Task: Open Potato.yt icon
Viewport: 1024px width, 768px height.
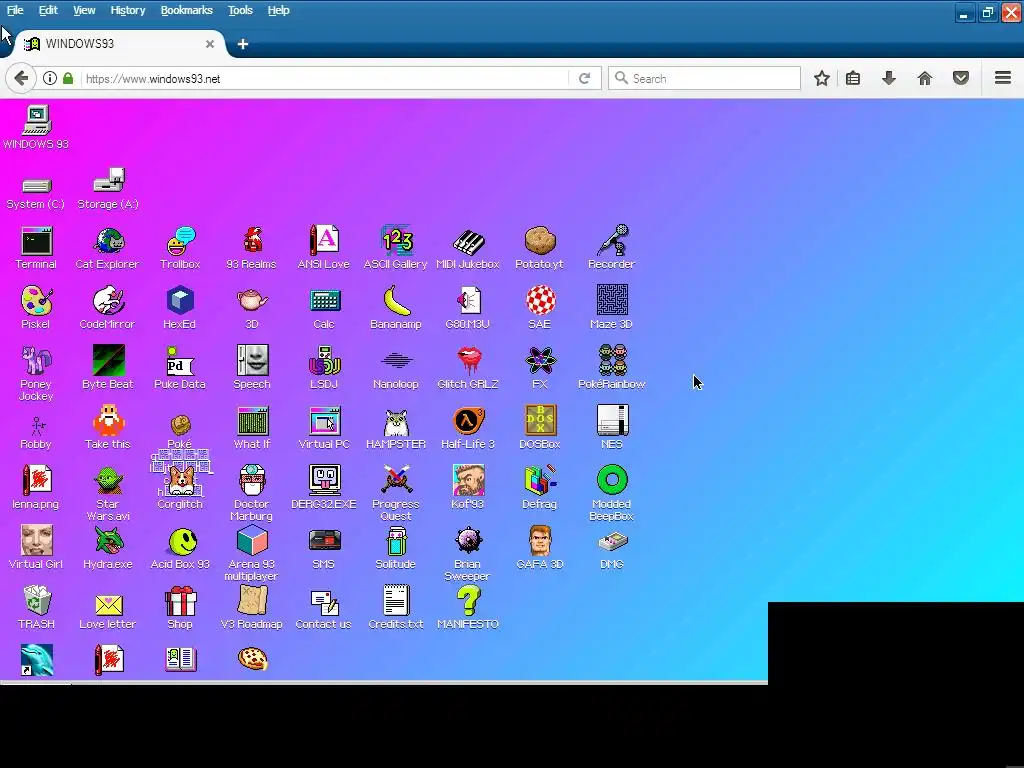Action: [539, 248]
